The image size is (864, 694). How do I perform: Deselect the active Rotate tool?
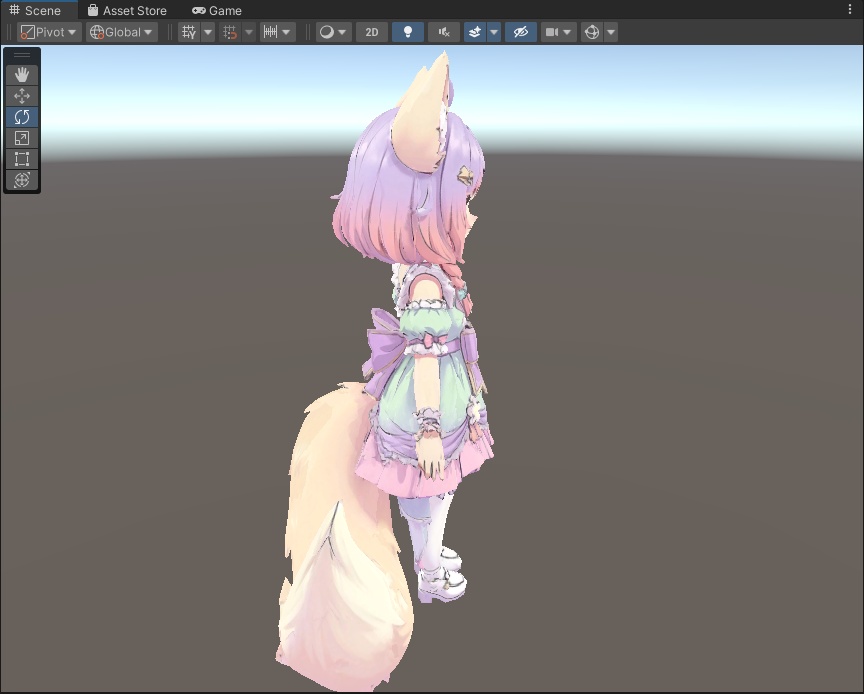(x=22, y=117)
